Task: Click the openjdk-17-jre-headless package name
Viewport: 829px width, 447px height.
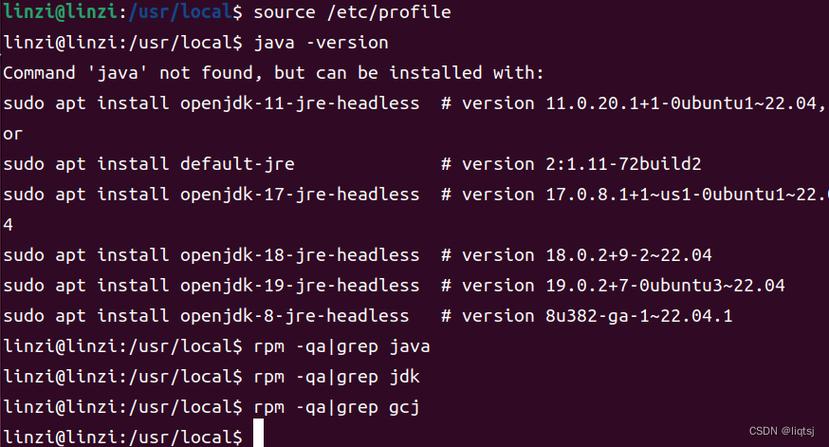Action: click(x=300, y=194)
